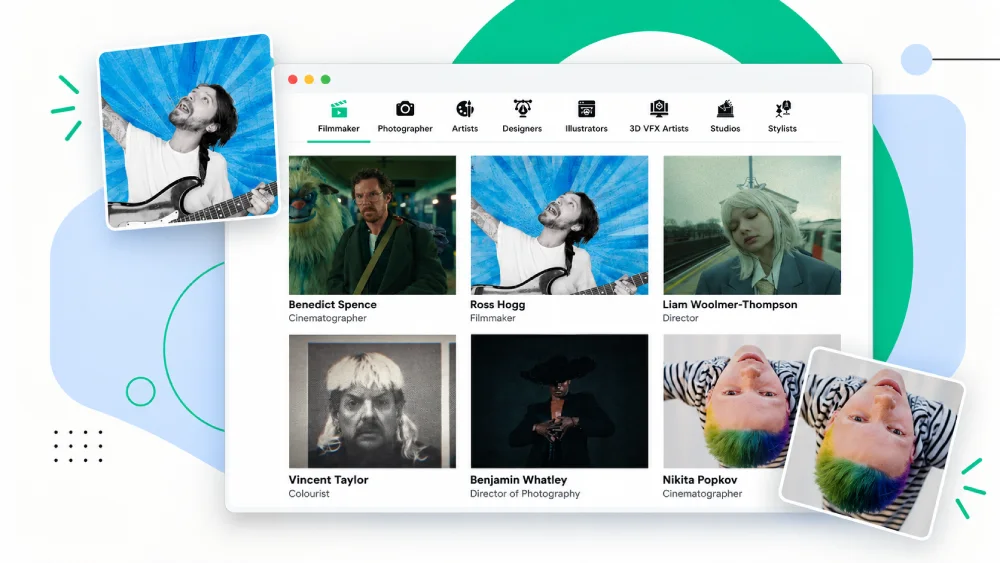This screenshot has height=563, width=1000.
Task: Click the 'Director' role text
Action: tap(680, 318)
